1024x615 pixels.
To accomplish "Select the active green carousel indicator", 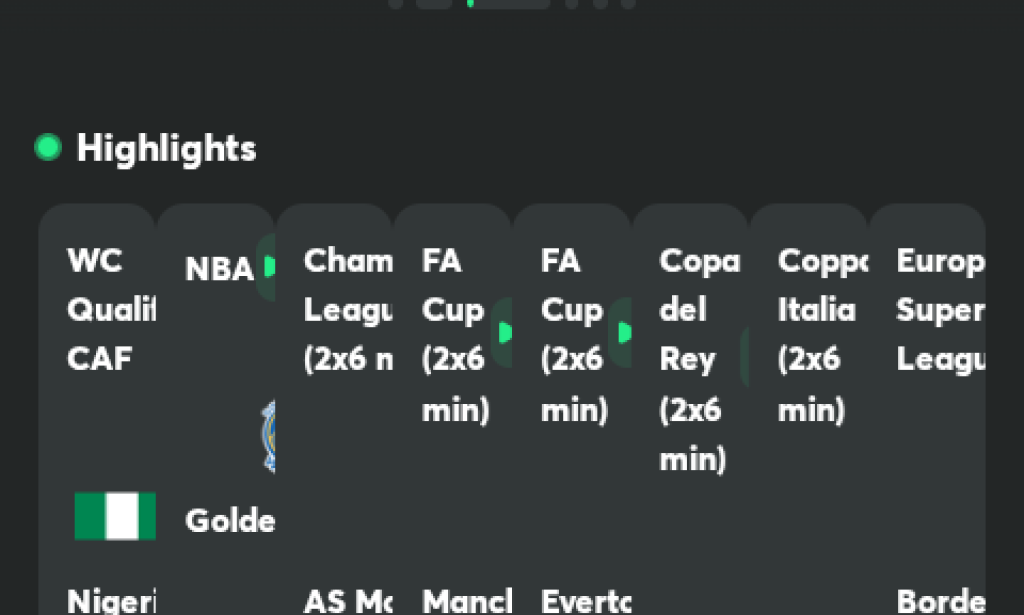I will click(x=470, y=3).
